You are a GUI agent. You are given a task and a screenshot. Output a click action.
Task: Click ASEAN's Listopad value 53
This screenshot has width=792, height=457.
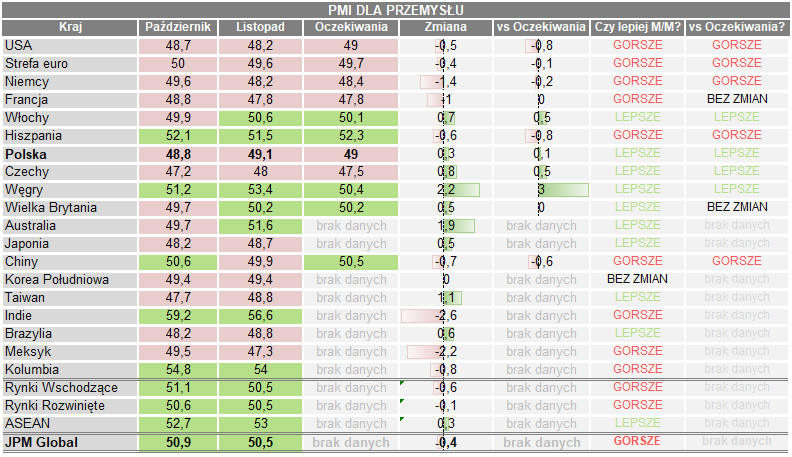tap(260, 424)
